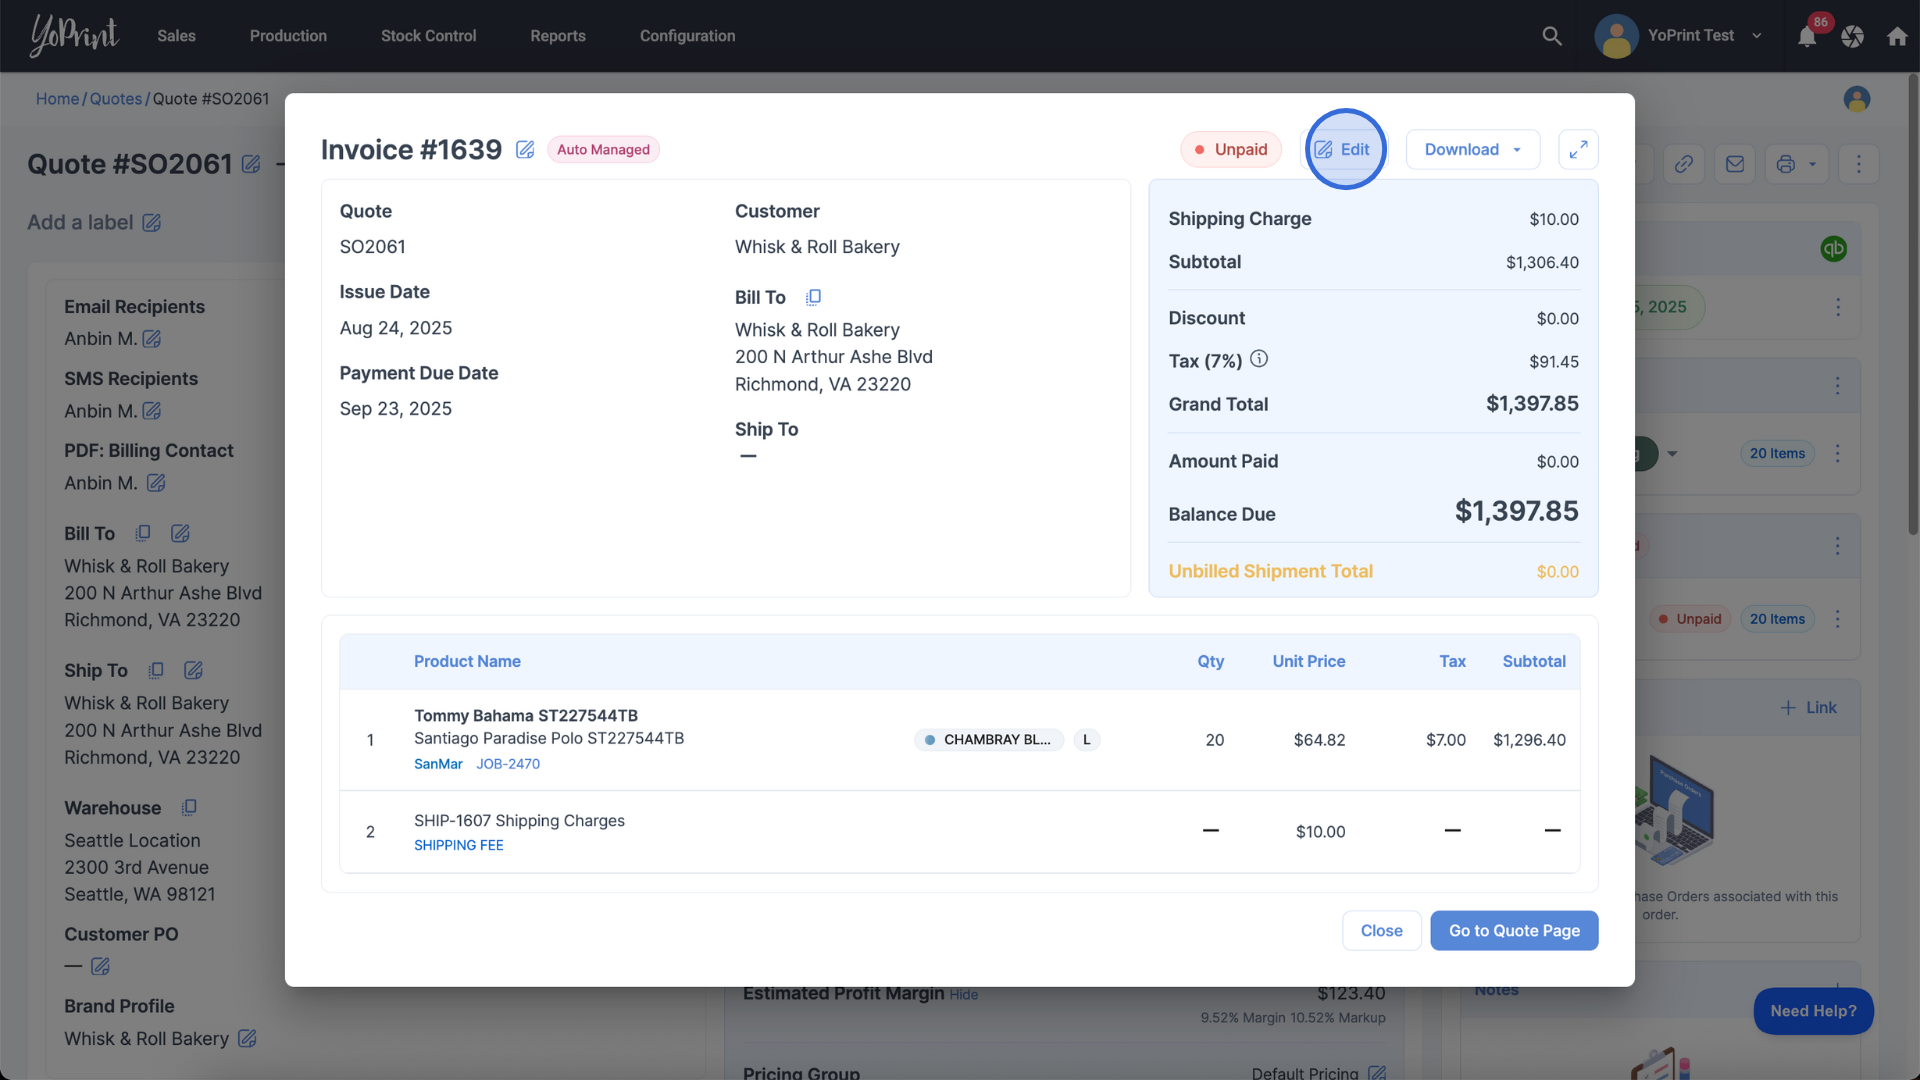Expand the YoPrint Test account menu
This screenshot has height=1080, width=1920.
pyautogui.click(x=1757, y=36)
